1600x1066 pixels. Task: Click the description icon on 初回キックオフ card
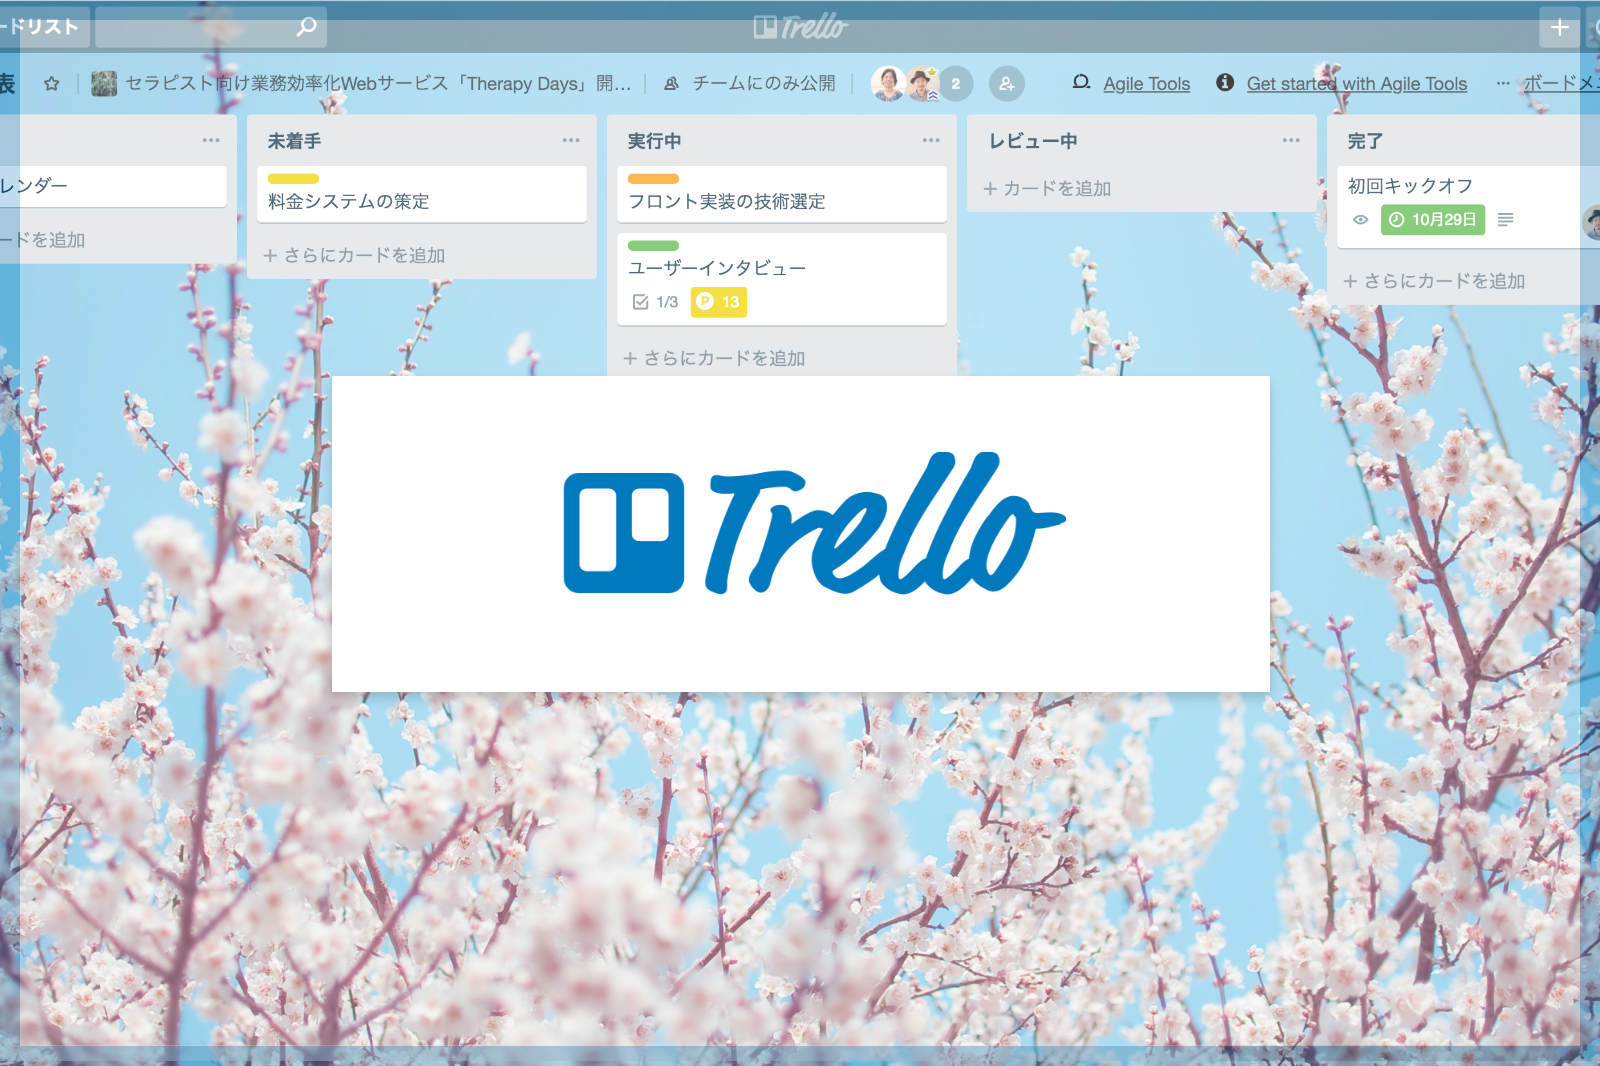pos(1505,219)
